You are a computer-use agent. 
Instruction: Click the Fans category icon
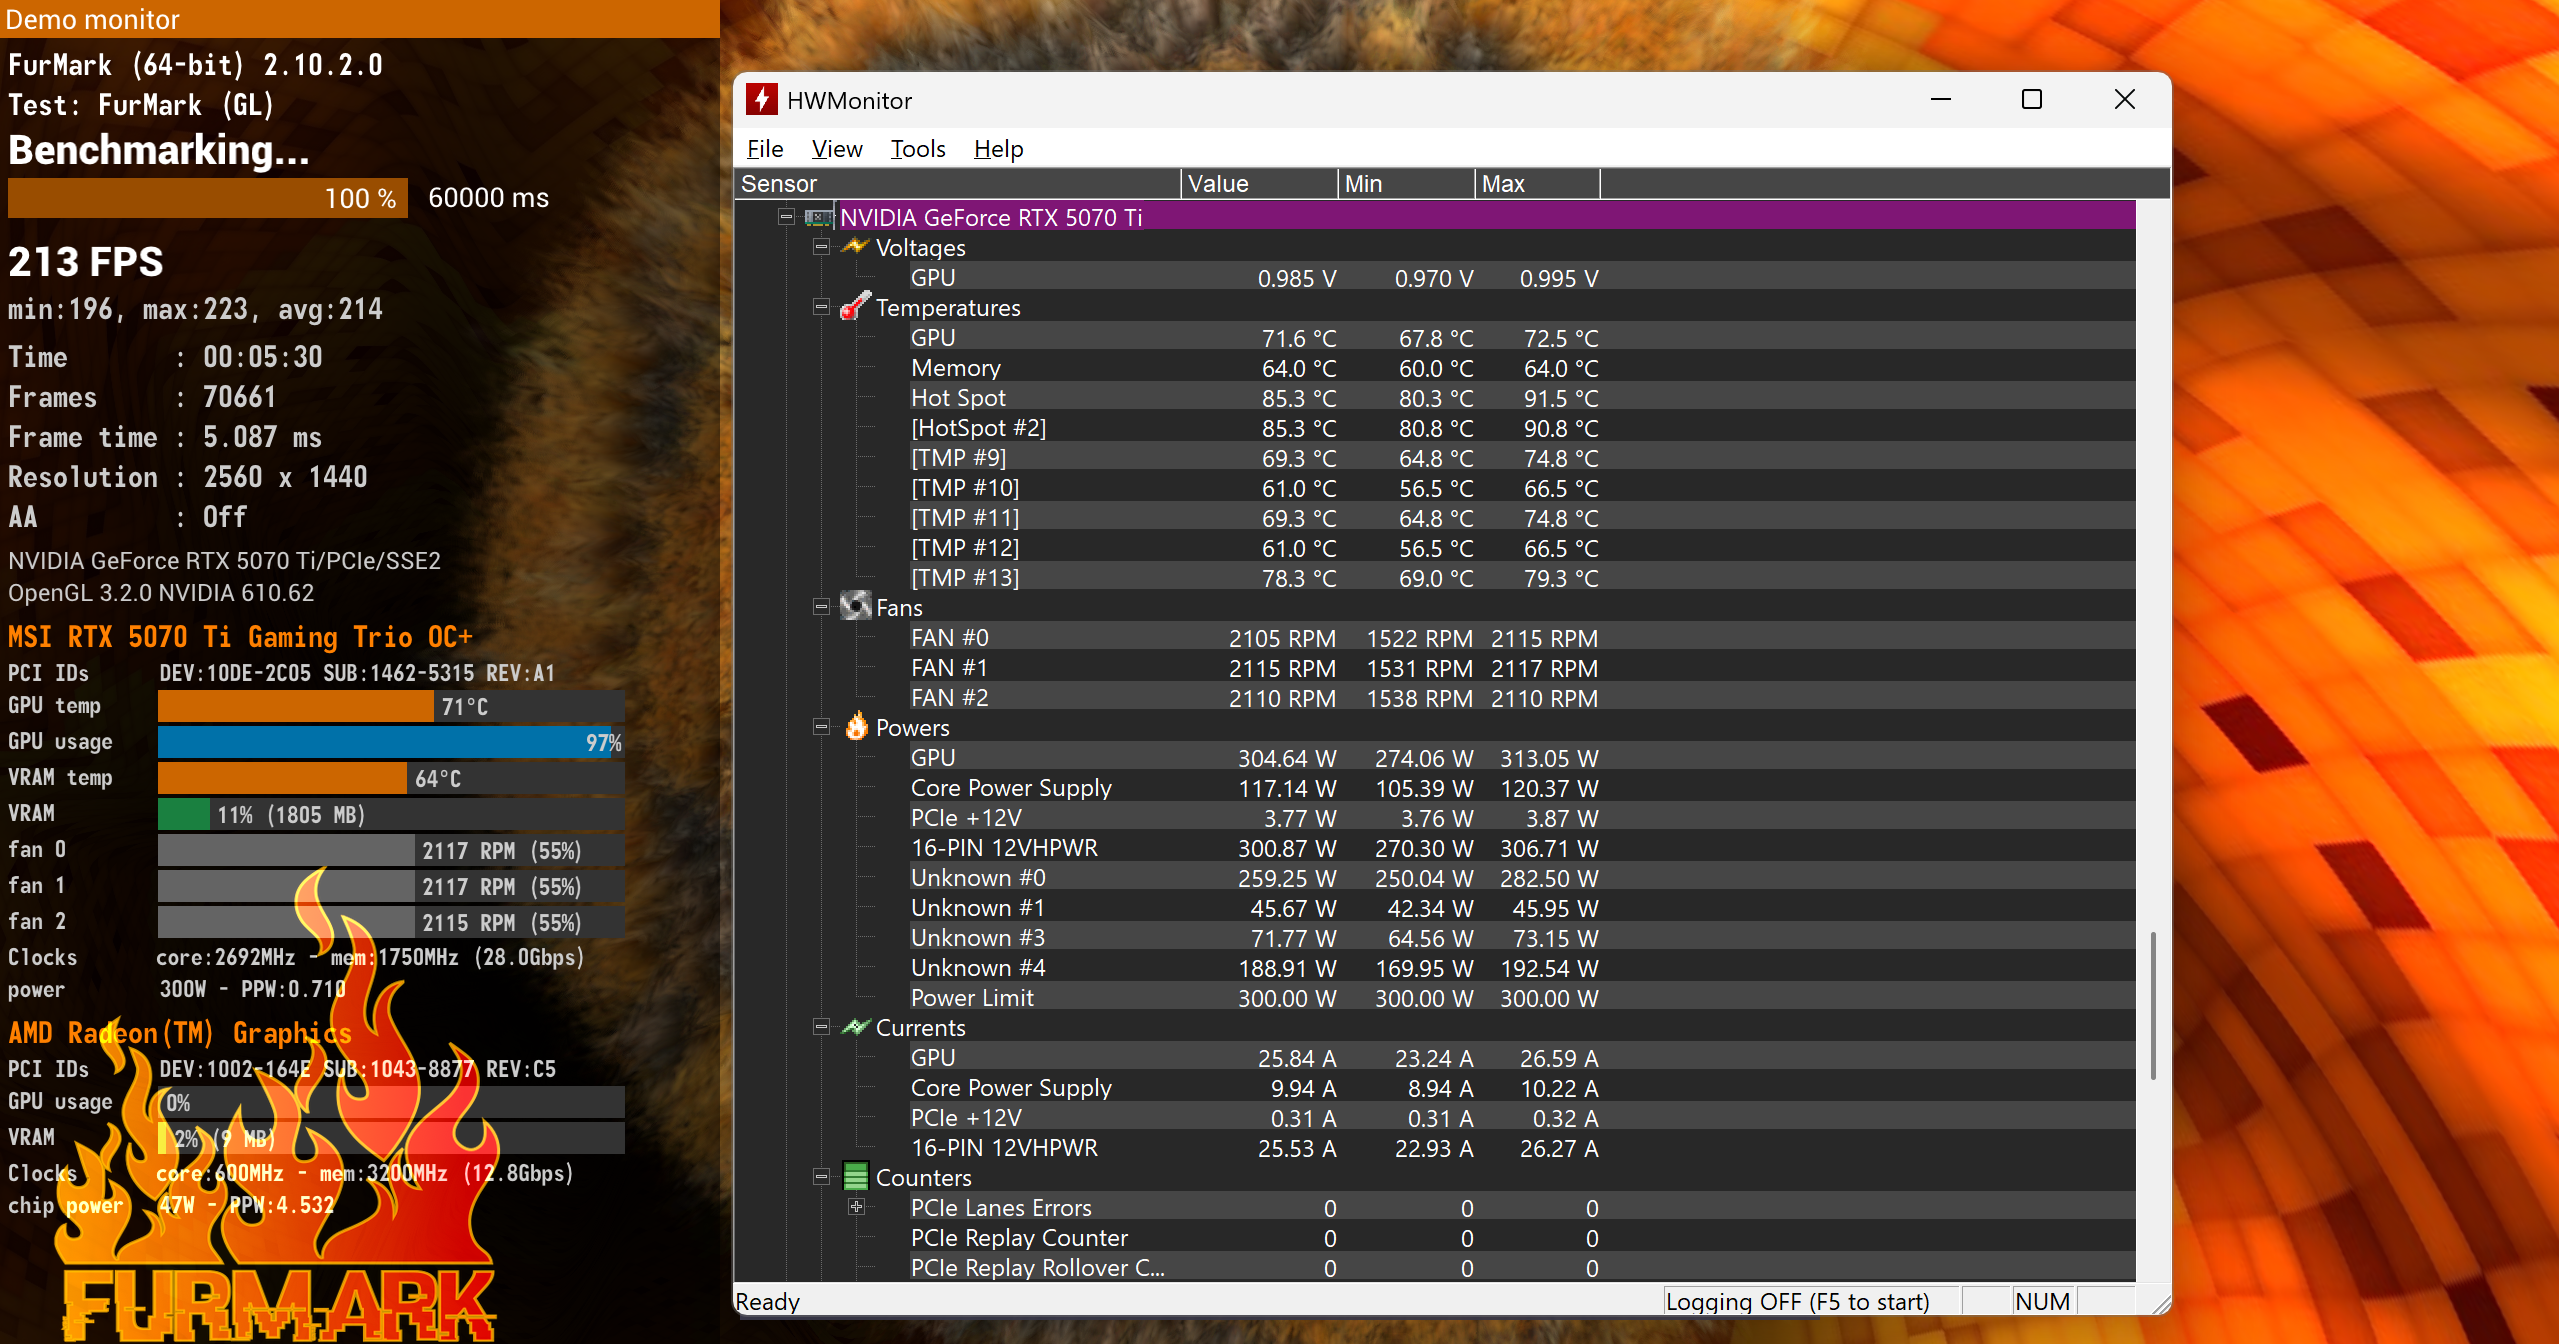[856, 606]
